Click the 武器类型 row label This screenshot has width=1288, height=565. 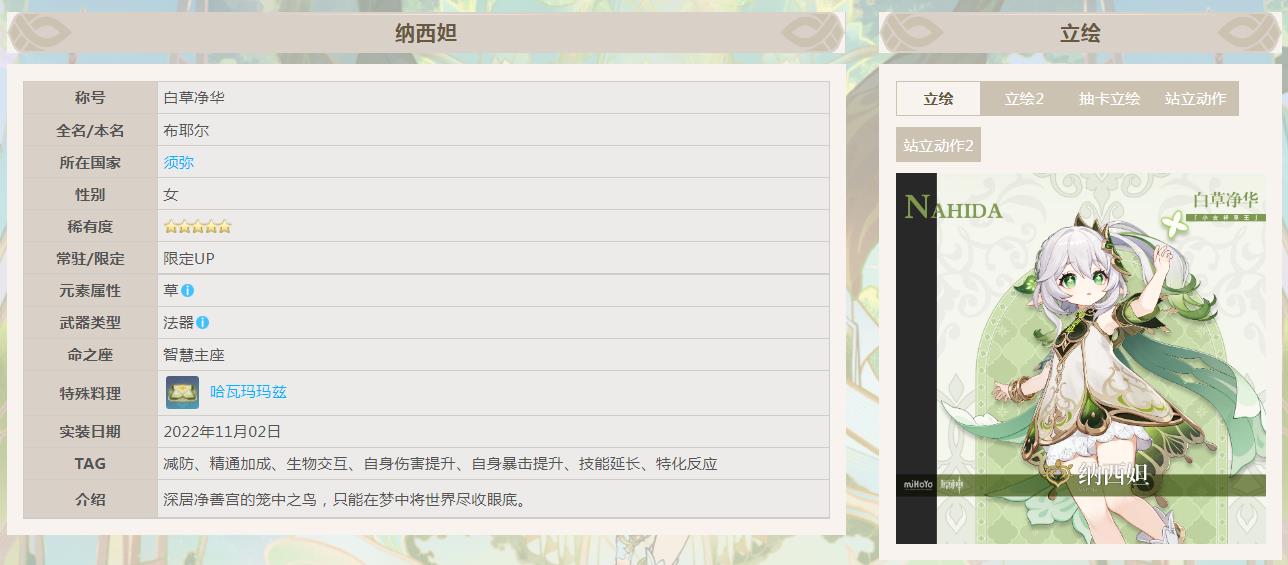tap(90, 322)
